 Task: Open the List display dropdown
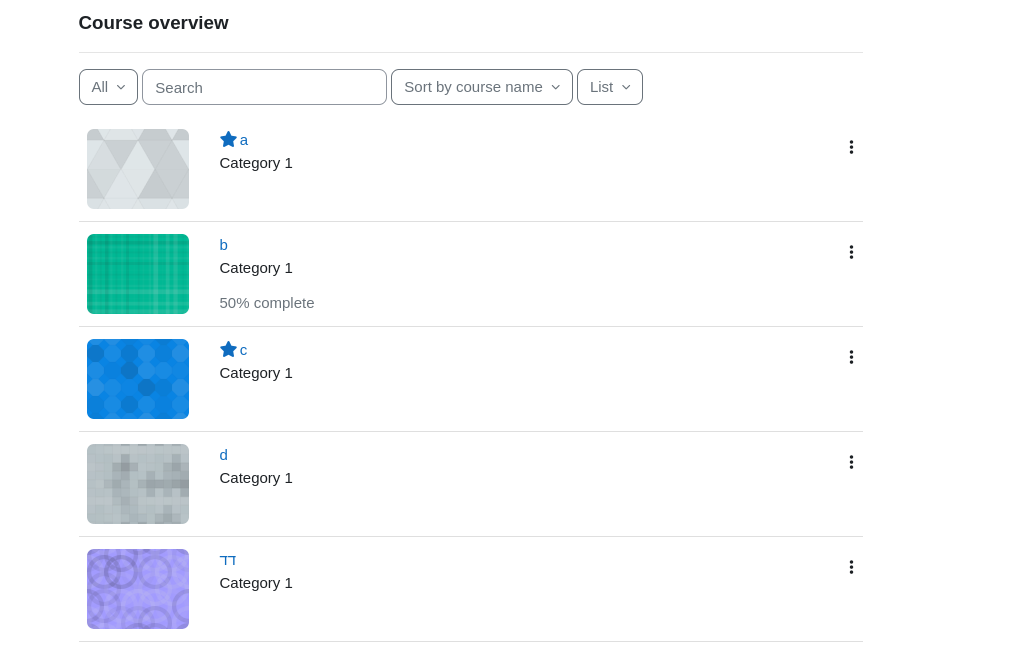pos(610,87)
